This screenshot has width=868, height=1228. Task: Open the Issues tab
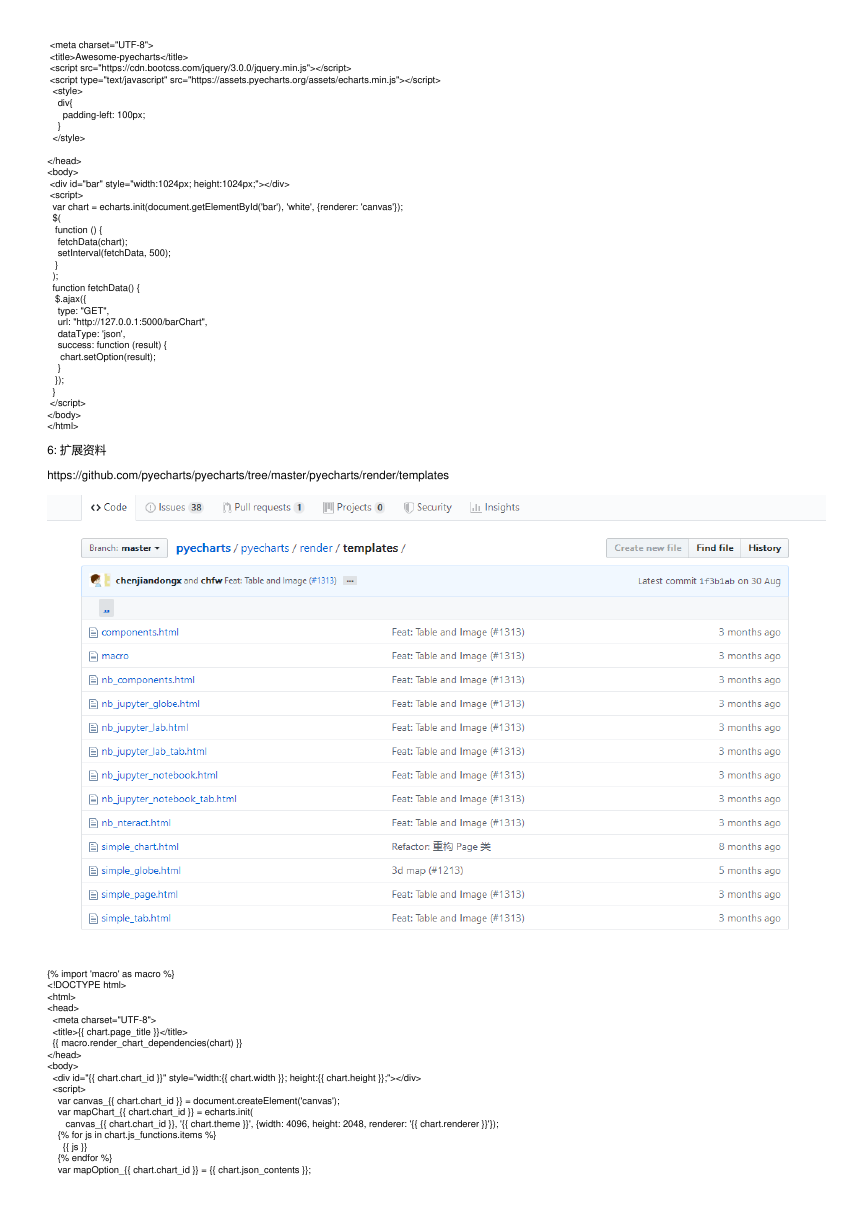174,507
